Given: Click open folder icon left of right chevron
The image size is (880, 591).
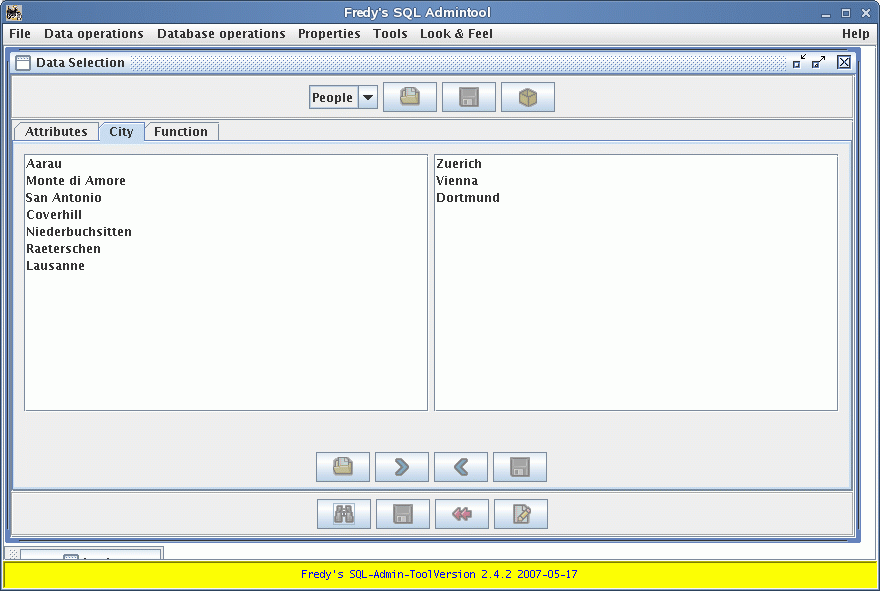Looking at the screenshot, I should 343,467.
